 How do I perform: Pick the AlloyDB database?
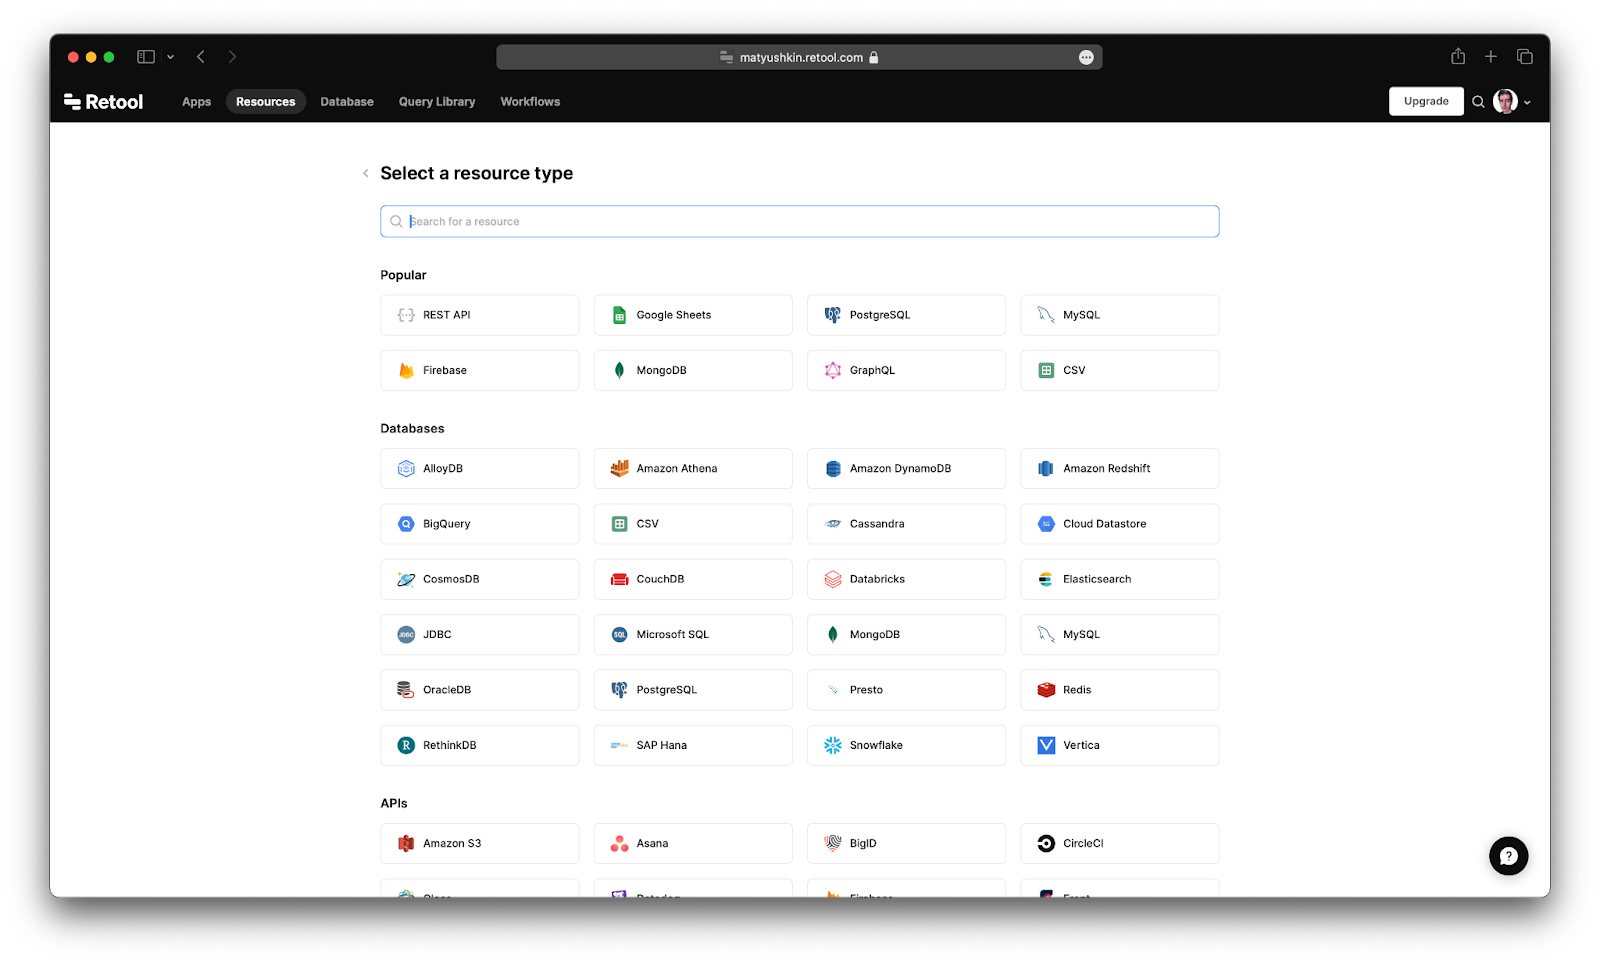click(480, 468)
